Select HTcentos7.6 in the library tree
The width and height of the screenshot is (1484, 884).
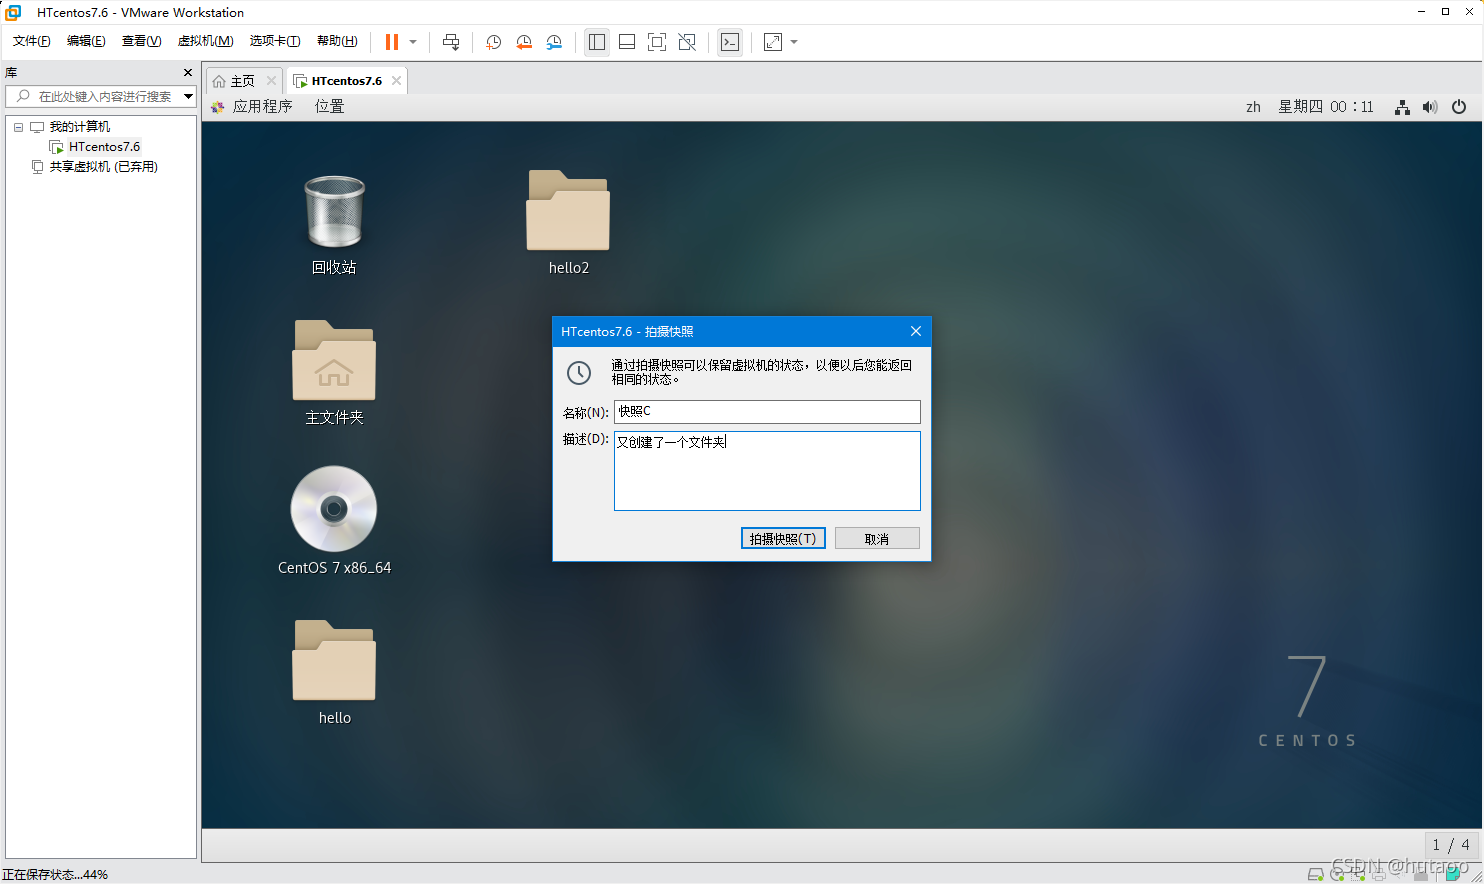pos(104,147)
